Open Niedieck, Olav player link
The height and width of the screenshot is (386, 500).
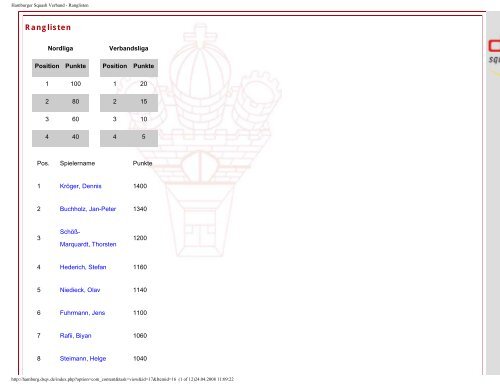[80, 290]
